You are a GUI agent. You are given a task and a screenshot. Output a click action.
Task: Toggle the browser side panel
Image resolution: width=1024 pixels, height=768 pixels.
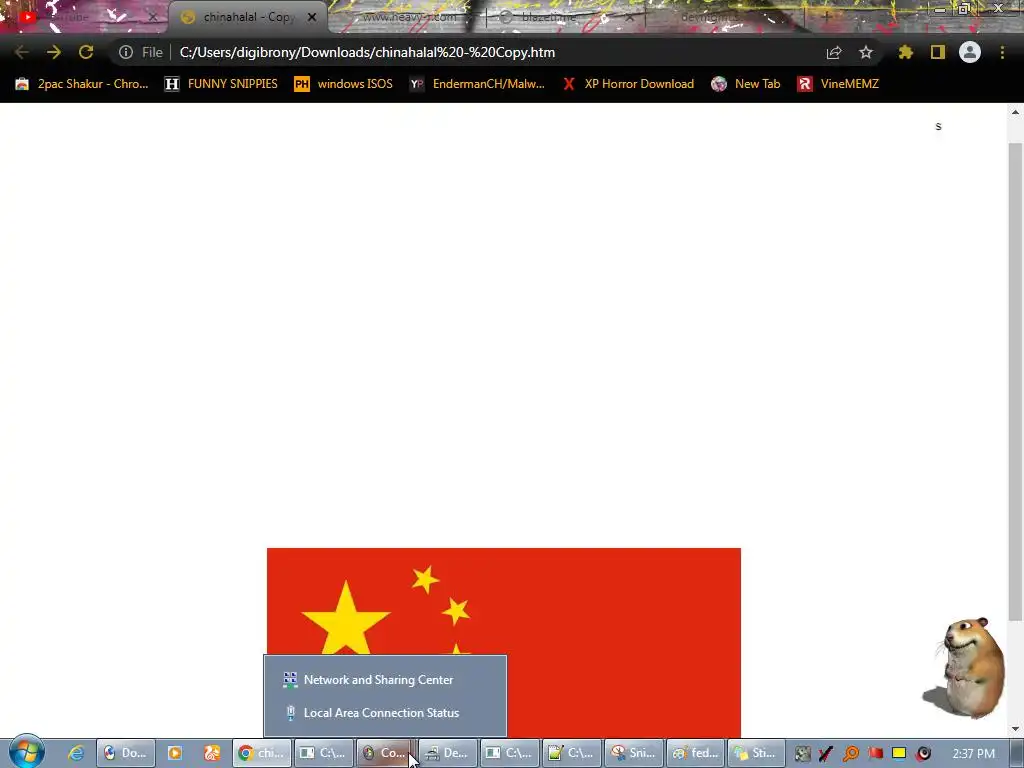[938, 52]
